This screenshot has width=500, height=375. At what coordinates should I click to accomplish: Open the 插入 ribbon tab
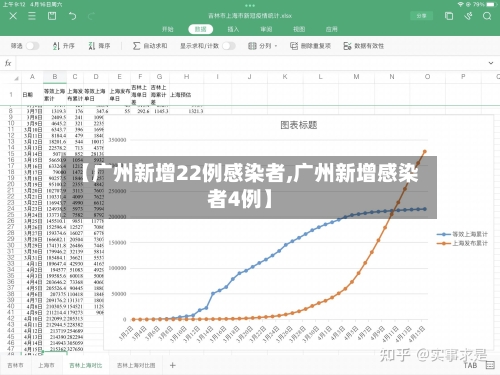[x=233, y=29]
